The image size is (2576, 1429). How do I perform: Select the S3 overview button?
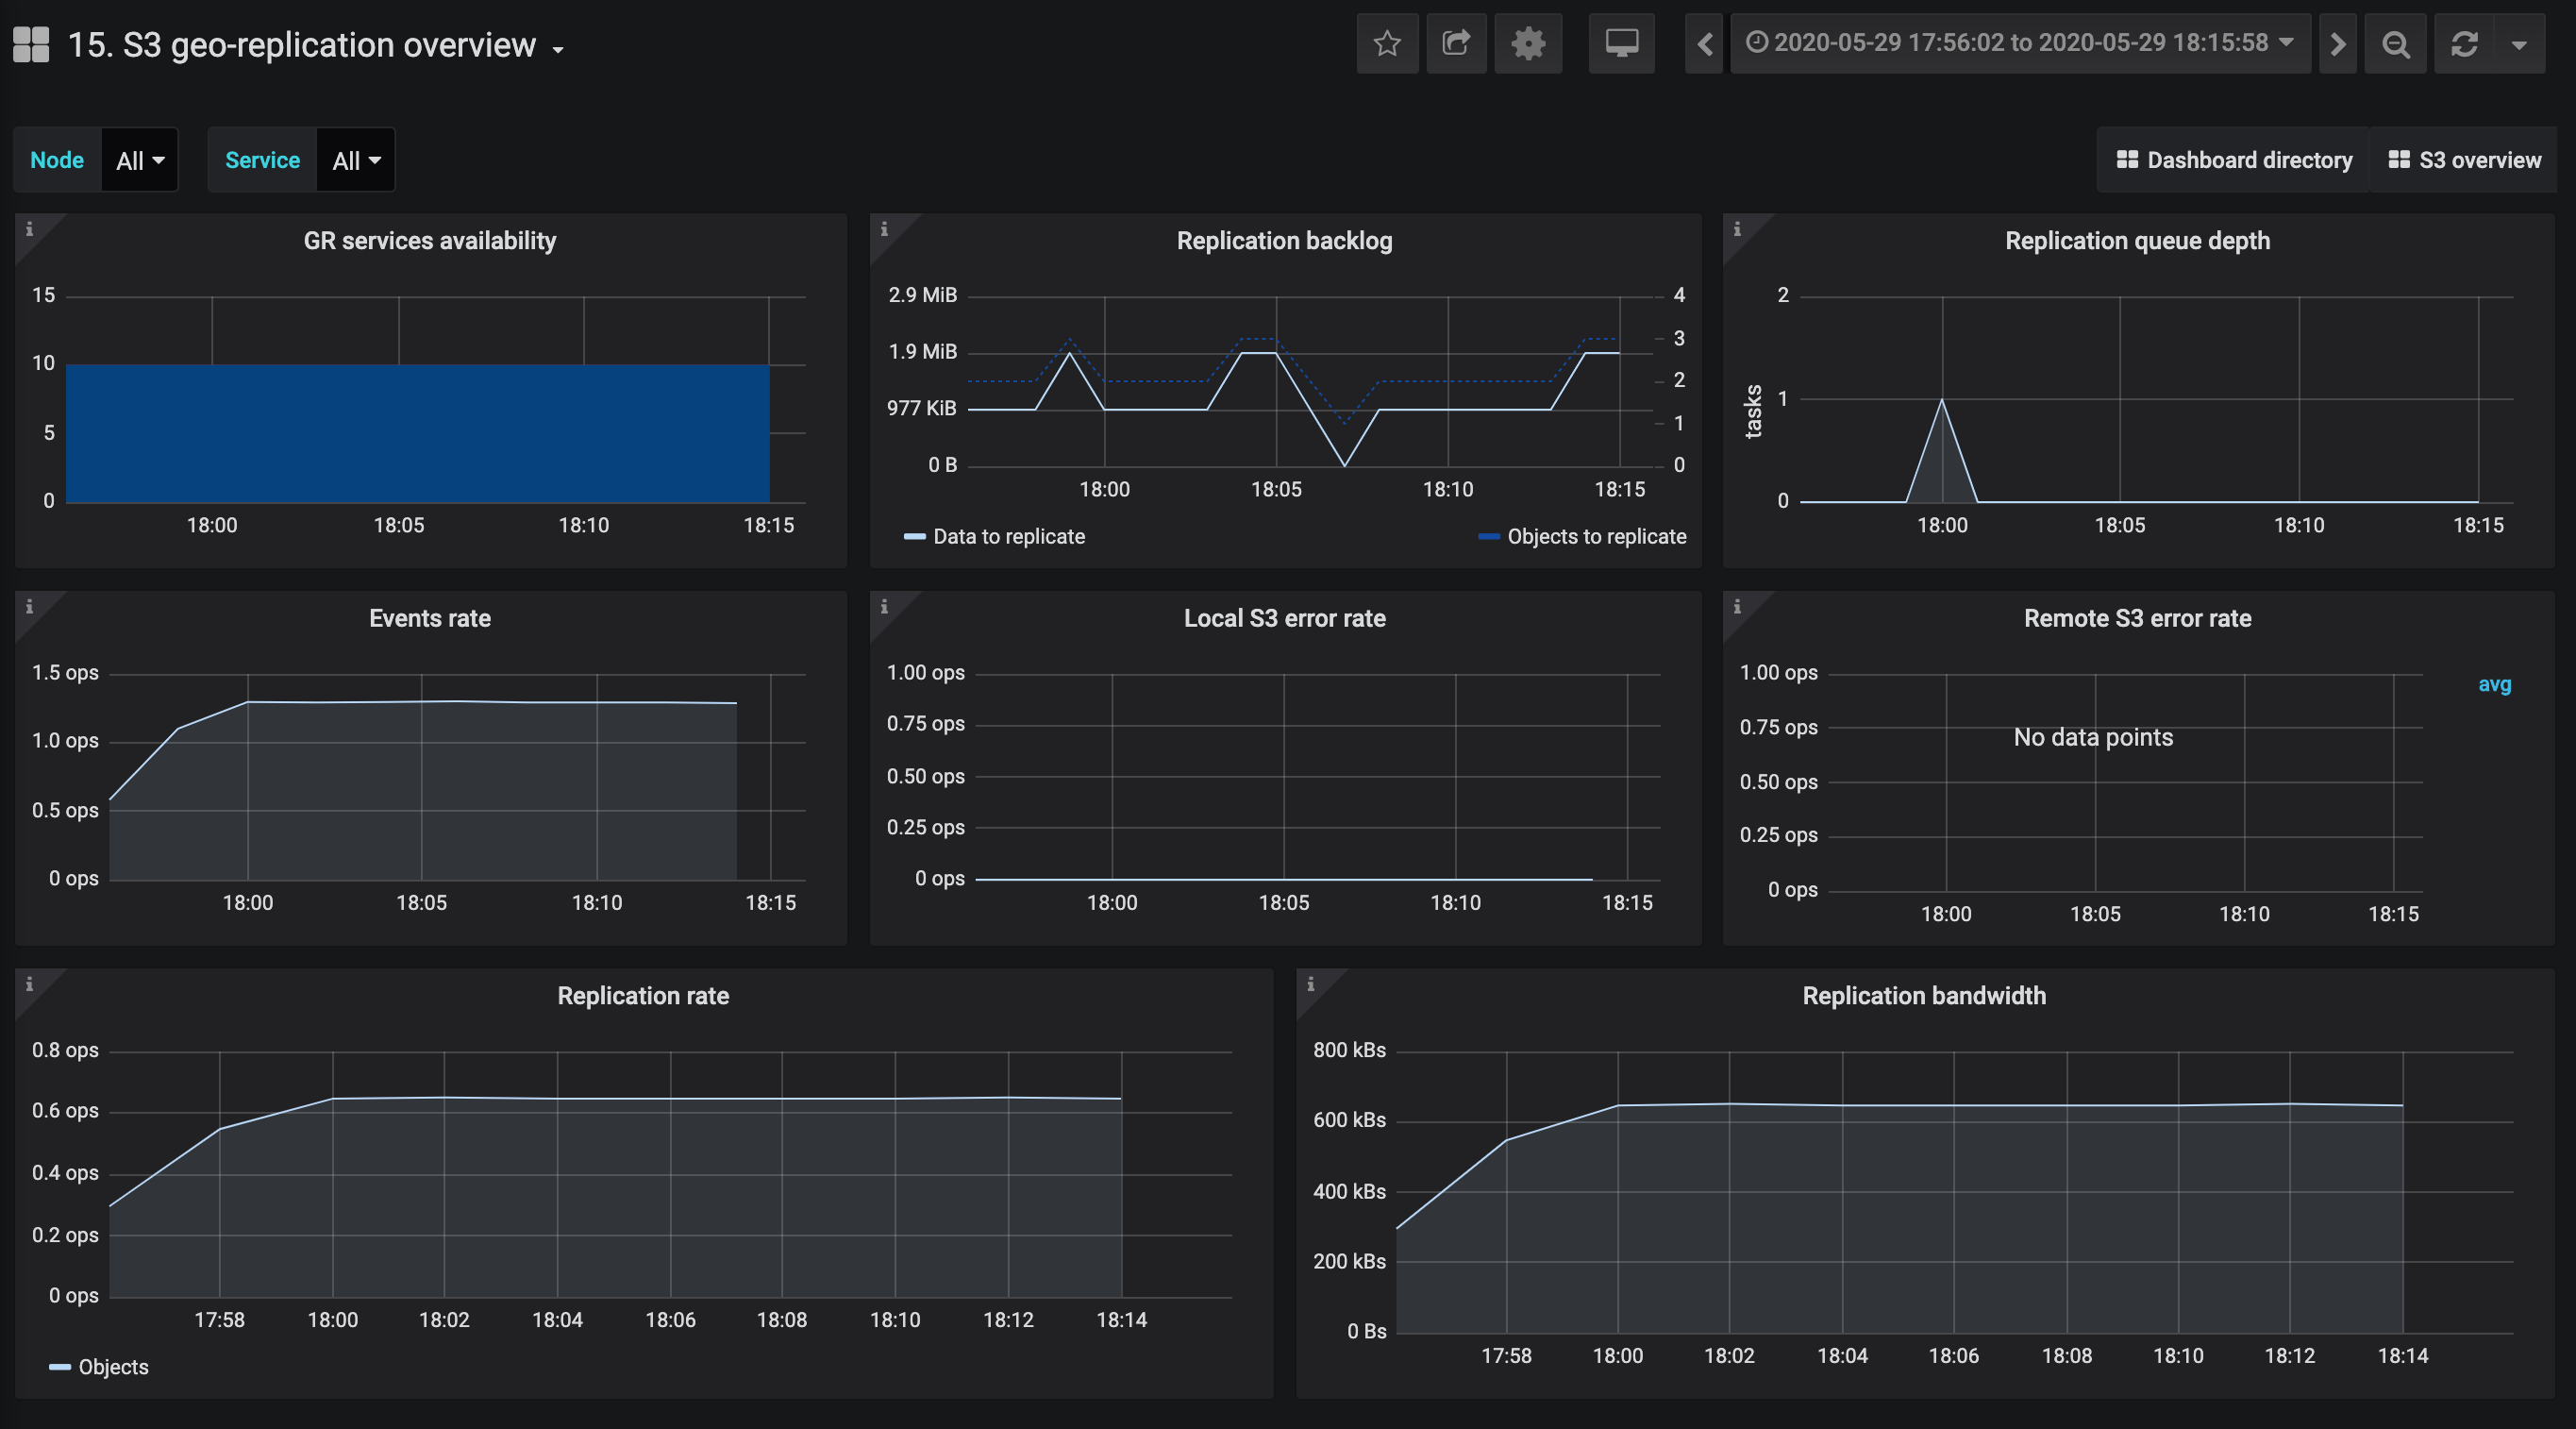[x=2464, y=160]
